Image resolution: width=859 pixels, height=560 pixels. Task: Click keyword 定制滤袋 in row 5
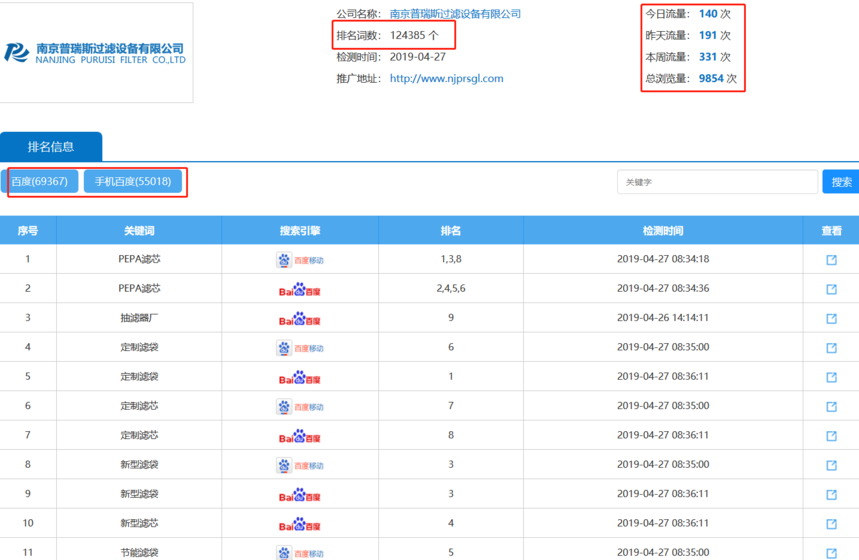pyautogui.click(x=139, y=376)
